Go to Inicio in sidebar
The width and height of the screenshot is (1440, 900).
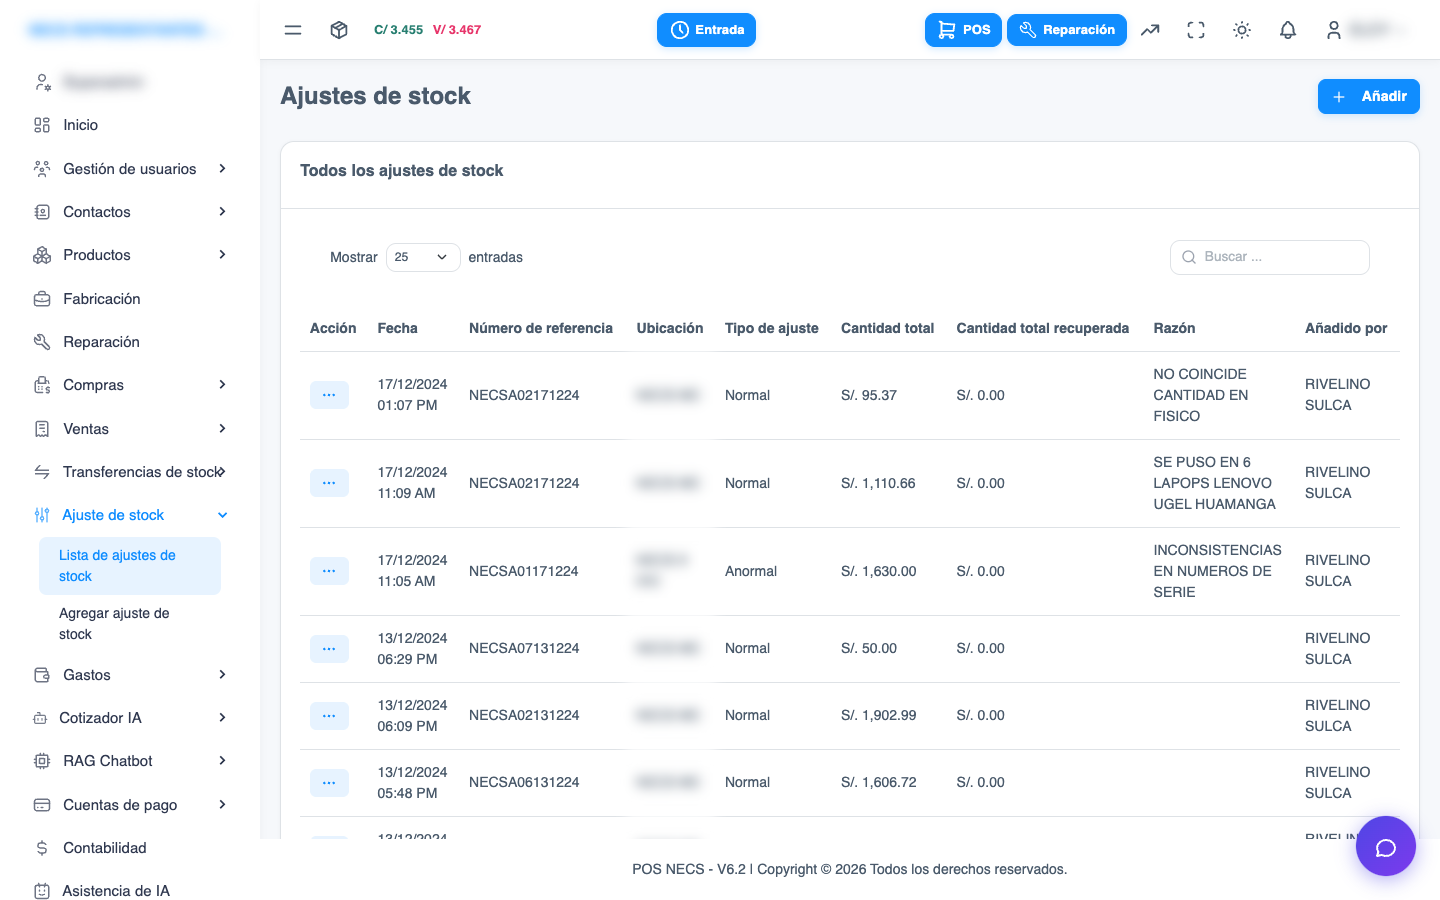tap(81, 125)
